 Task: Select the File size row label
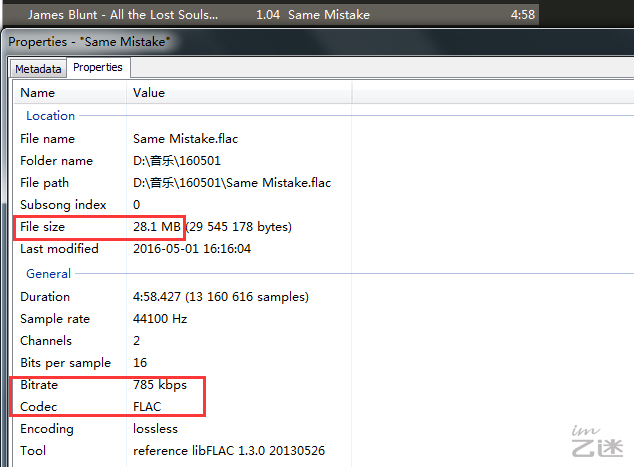[42, 226]
